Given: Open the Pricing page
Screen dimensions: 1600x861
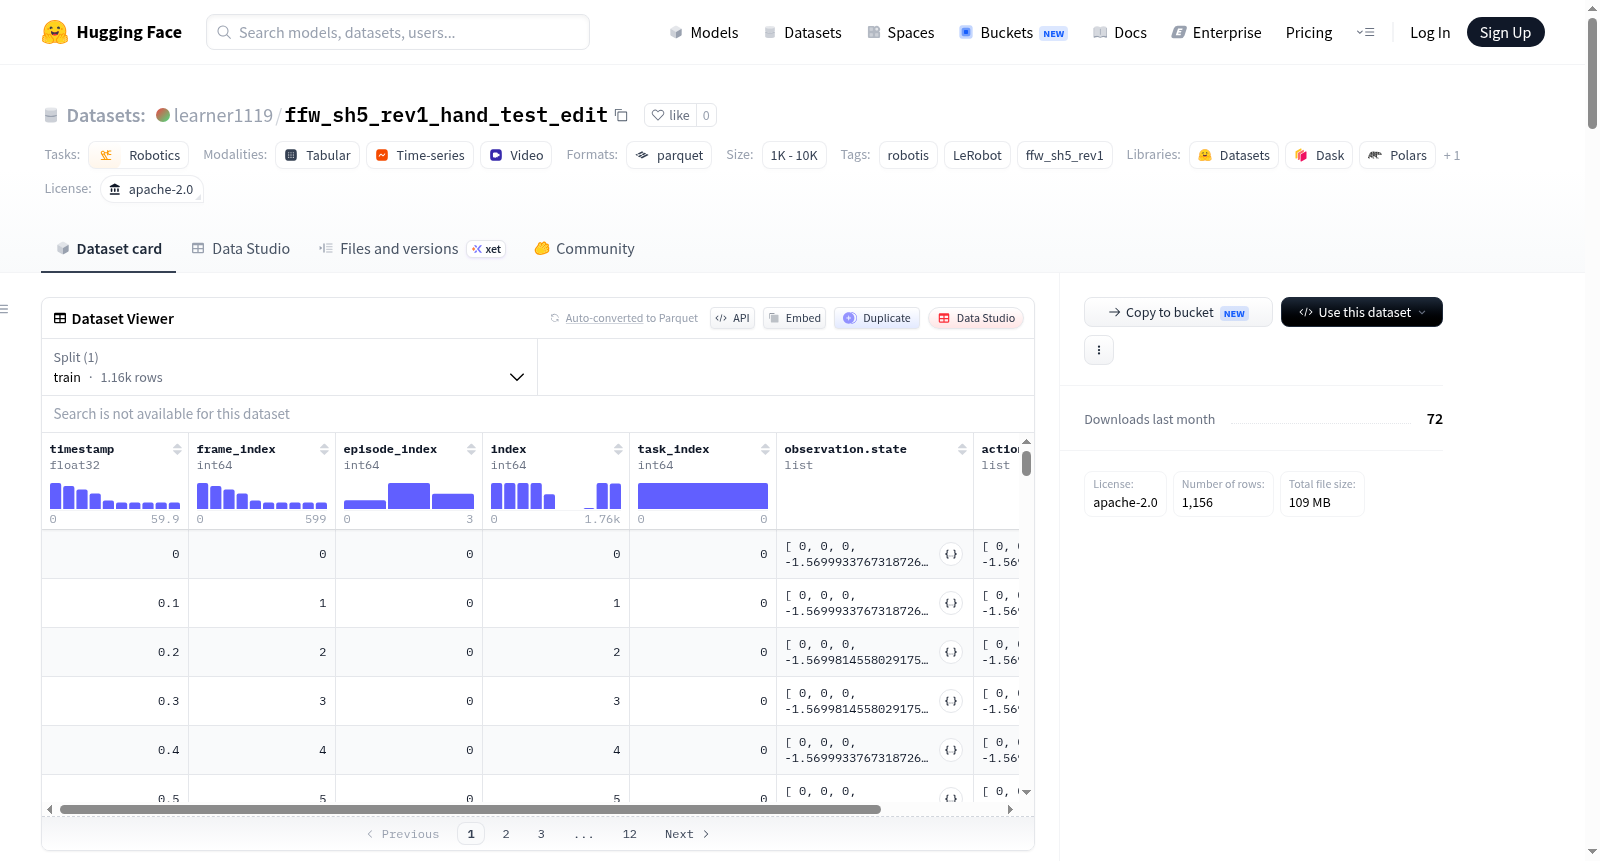Looking at the screenshot, I should pyautogui.click(x=1309, y=32).
